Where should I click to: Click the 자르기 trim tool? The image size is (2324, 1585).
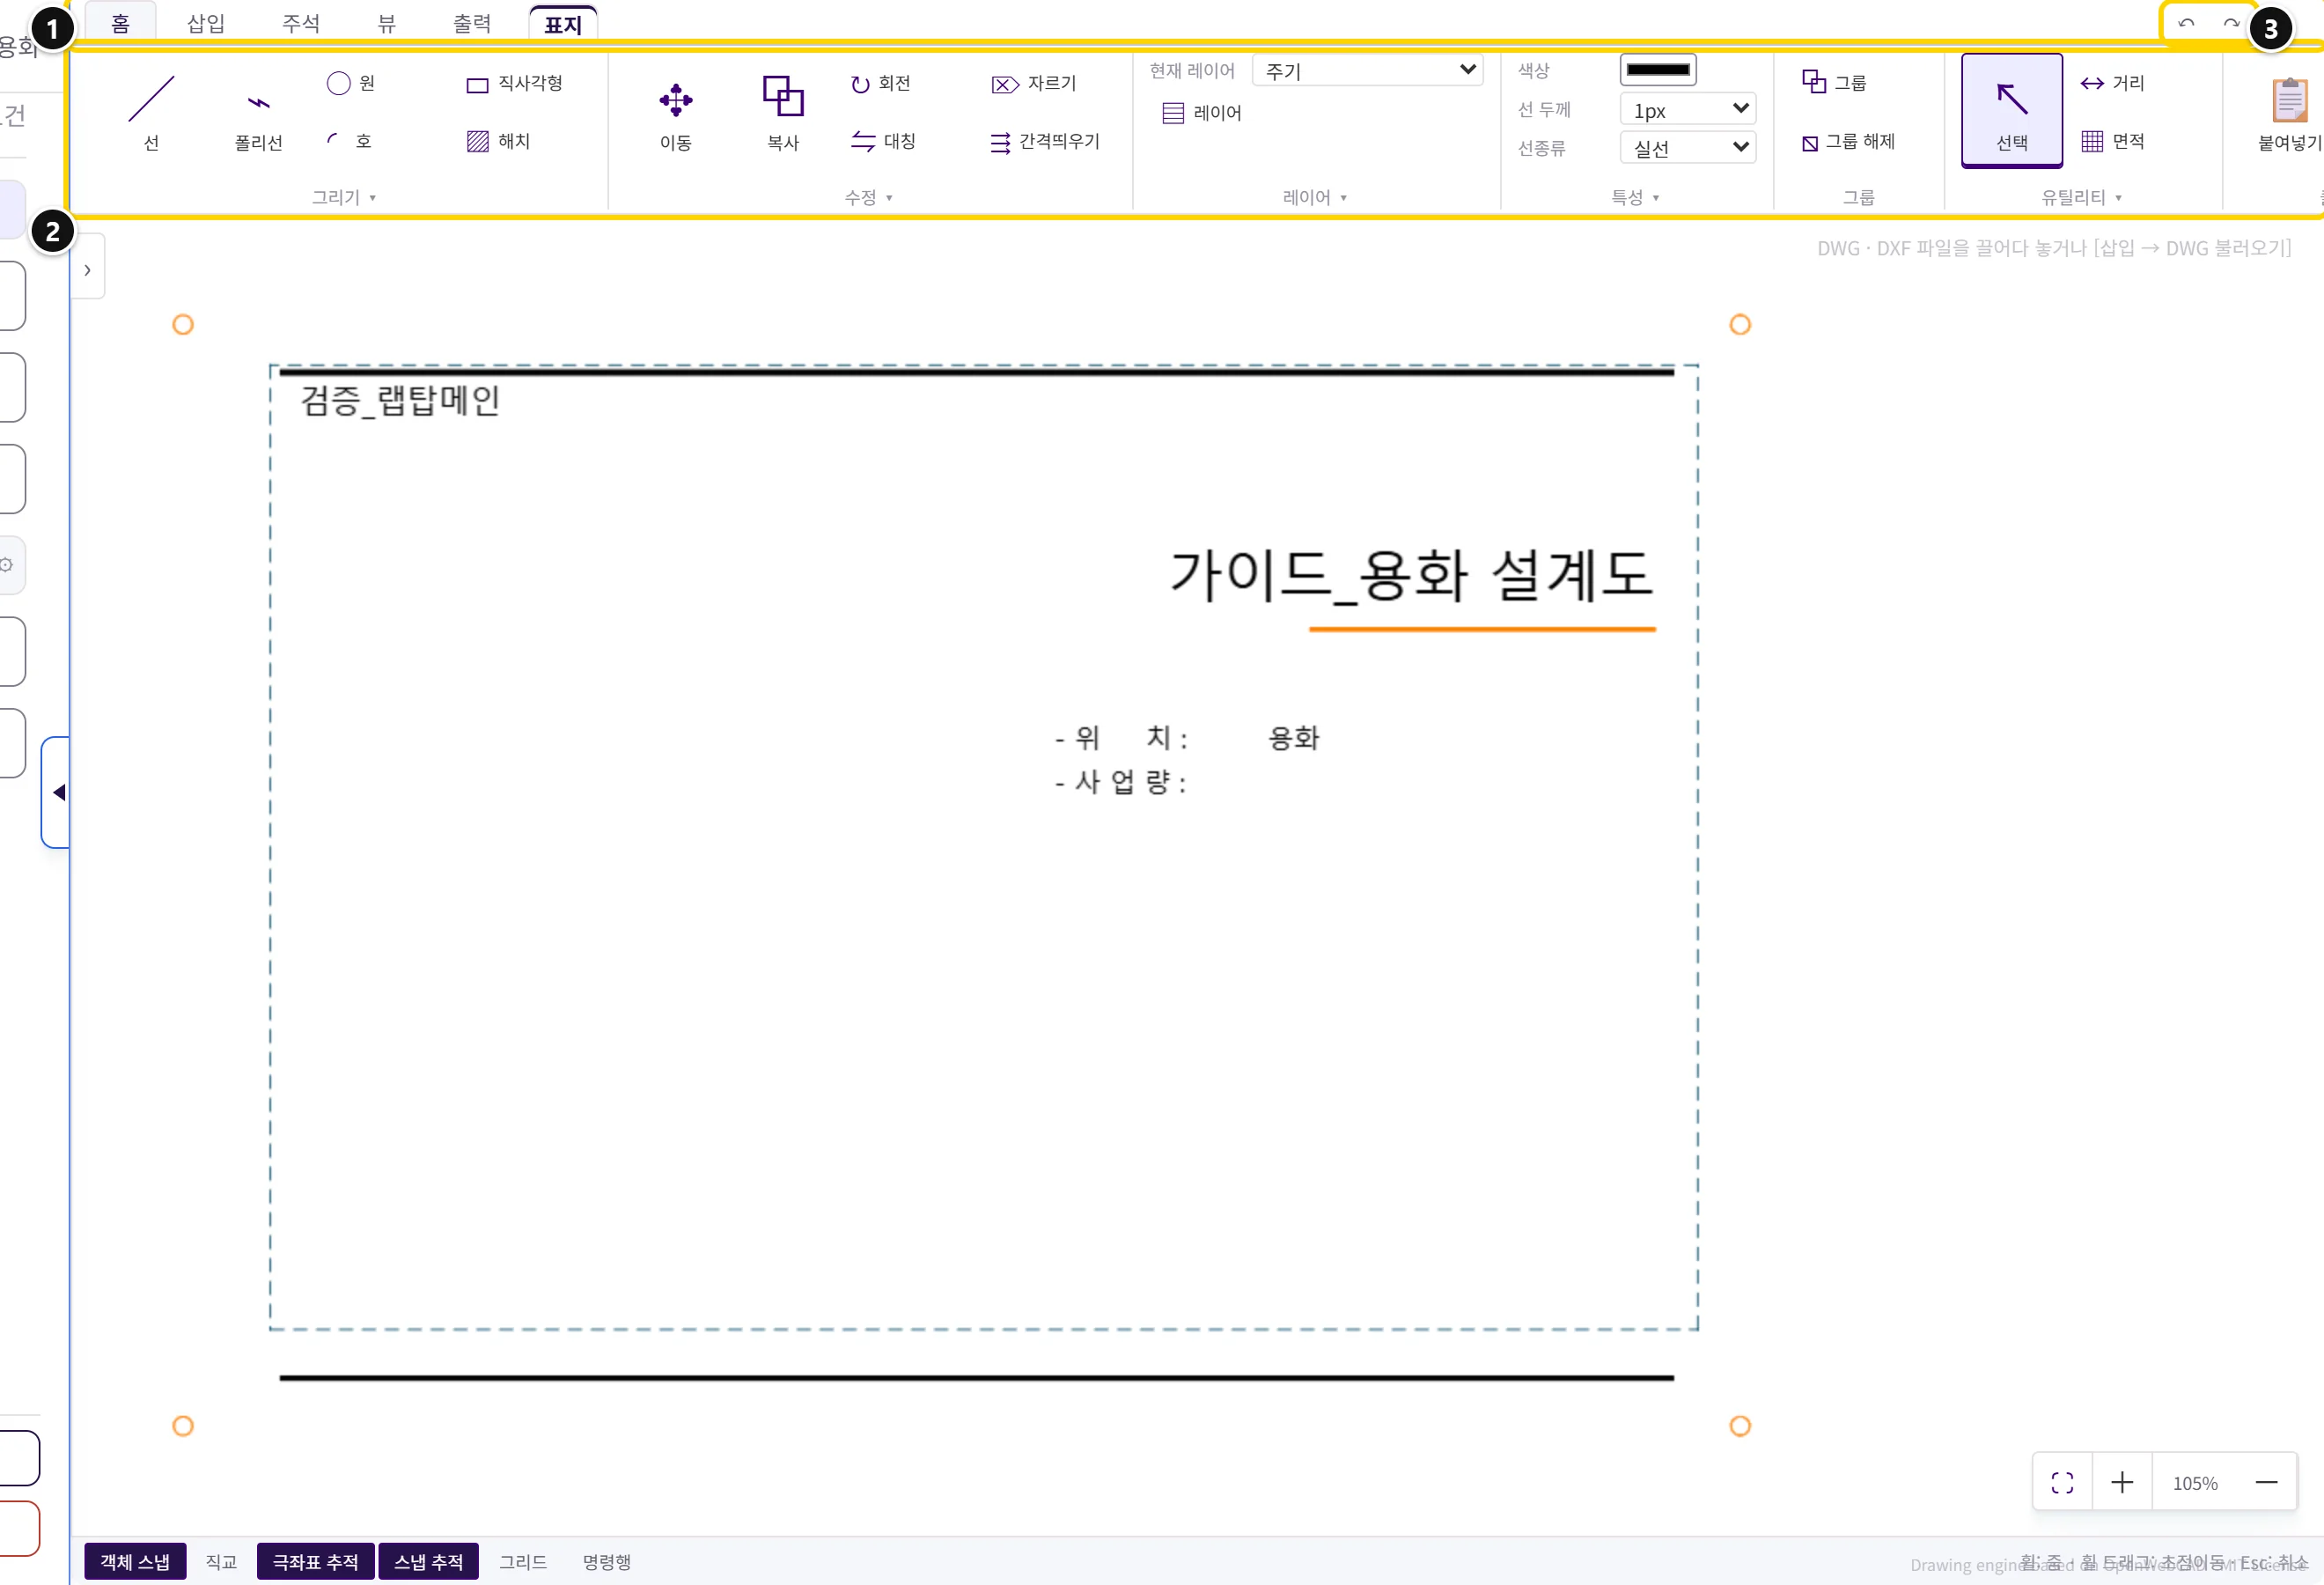tap(1034, 83)
